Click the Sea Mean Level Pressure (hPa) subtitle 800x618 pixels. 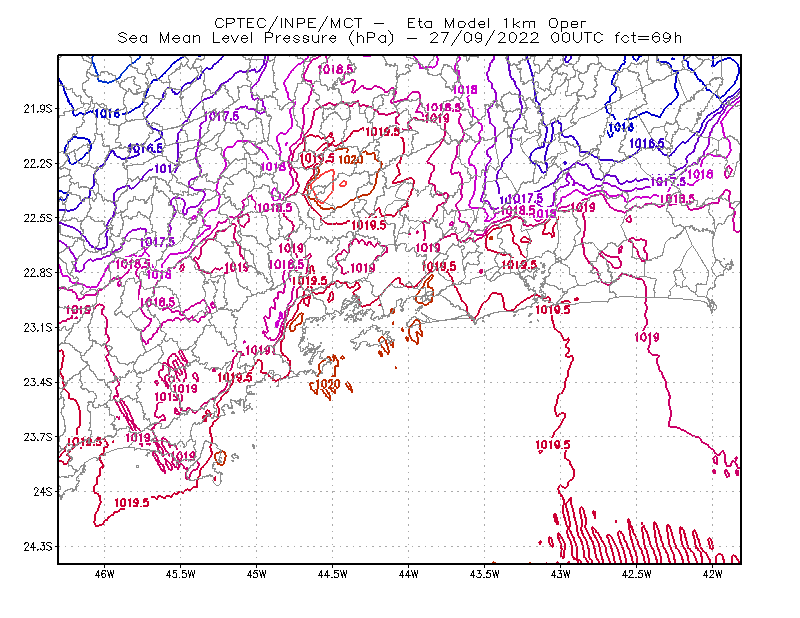256,38
